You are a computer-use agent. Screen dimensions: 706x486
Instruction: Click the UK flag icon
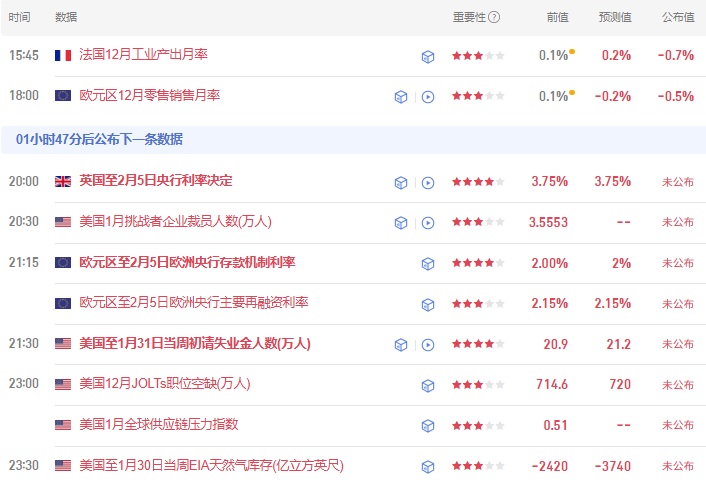[x=63, y=182]
